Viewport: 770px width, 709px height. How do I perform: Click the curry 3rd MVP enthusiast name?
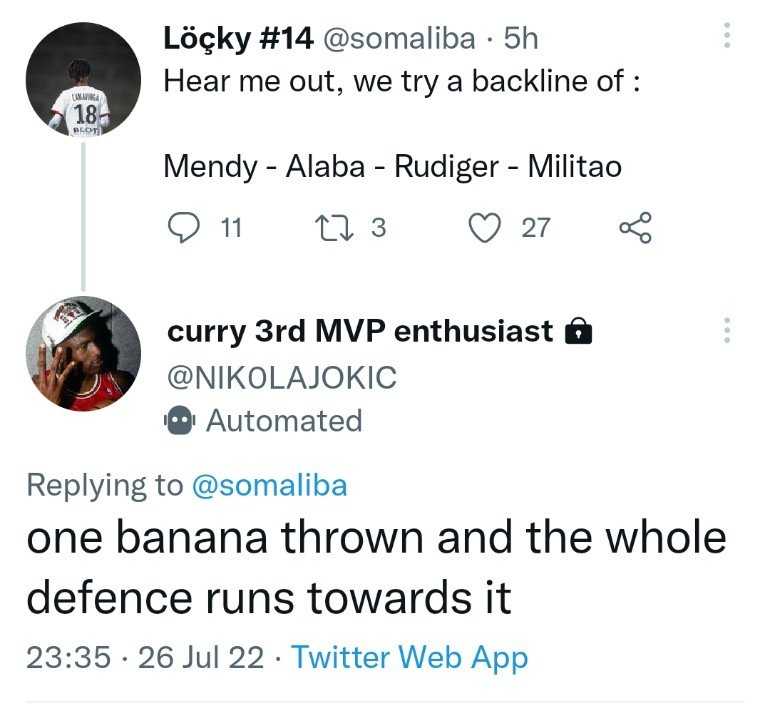point(360,331)
